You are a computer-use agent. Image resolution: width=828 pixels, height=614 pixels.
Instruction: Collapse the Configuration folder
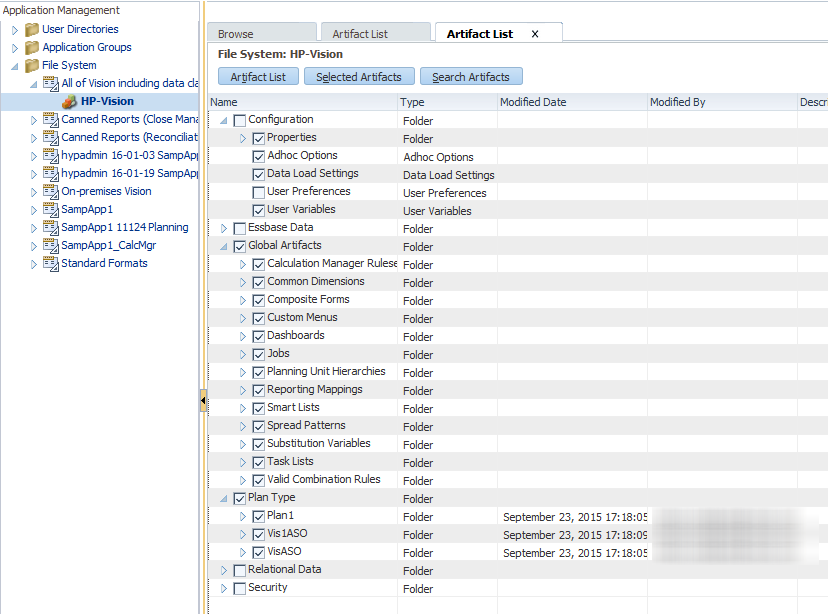point(224,121)
